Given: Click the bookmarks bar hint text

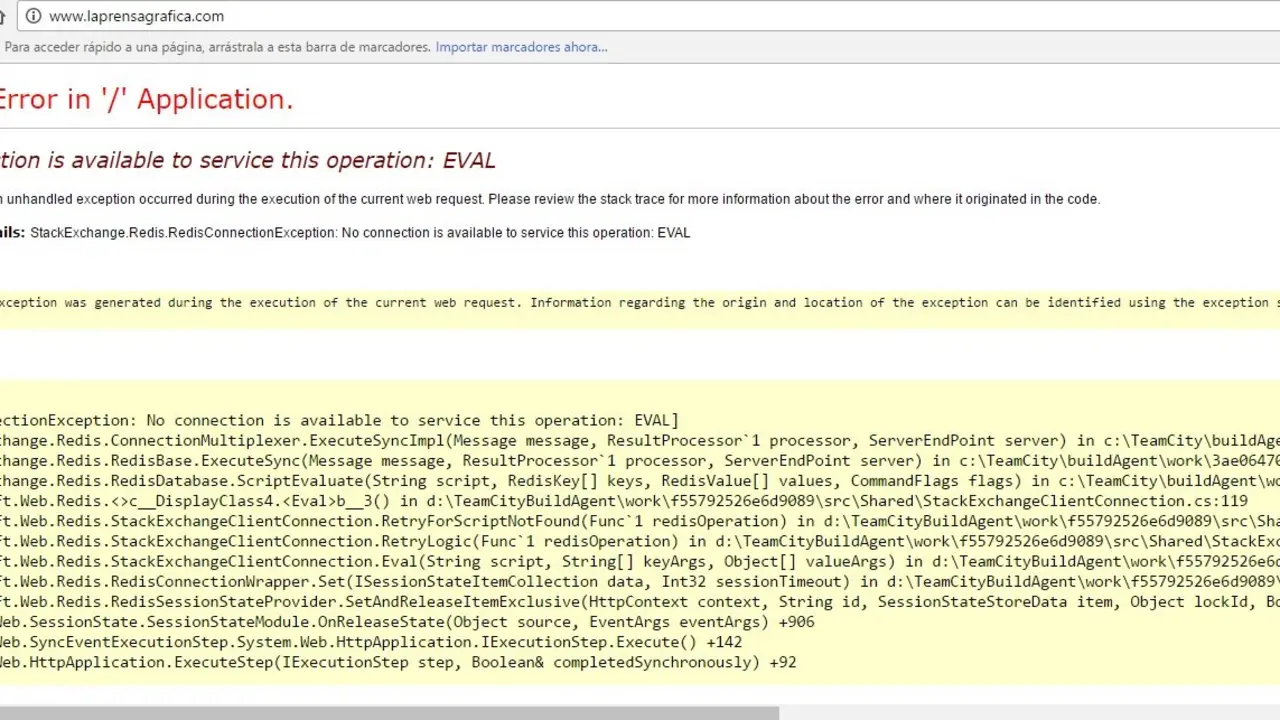Looking at the screenshot, I should point(217,47).
